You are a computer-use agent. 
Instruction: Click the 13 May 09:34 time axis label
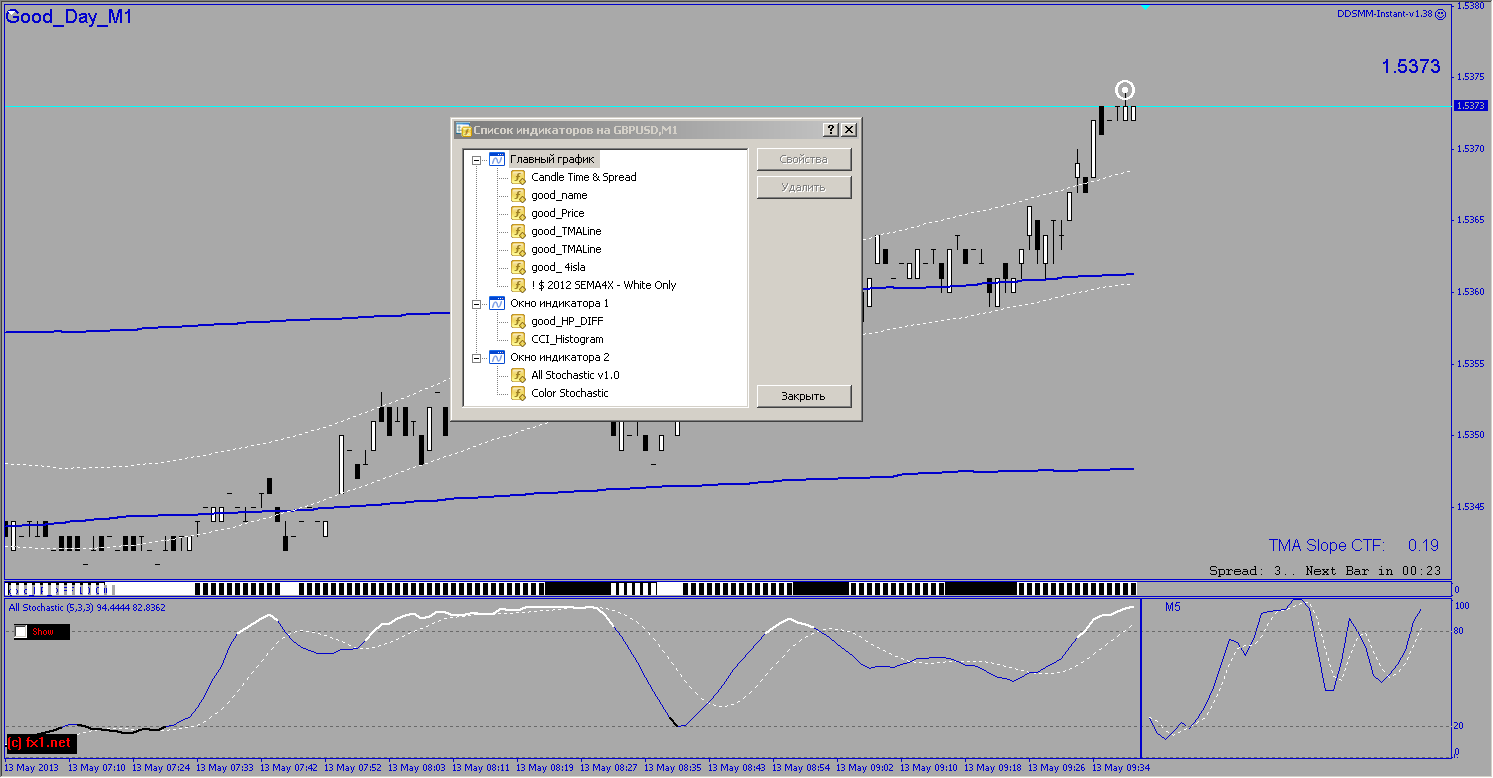[1120, 768]
